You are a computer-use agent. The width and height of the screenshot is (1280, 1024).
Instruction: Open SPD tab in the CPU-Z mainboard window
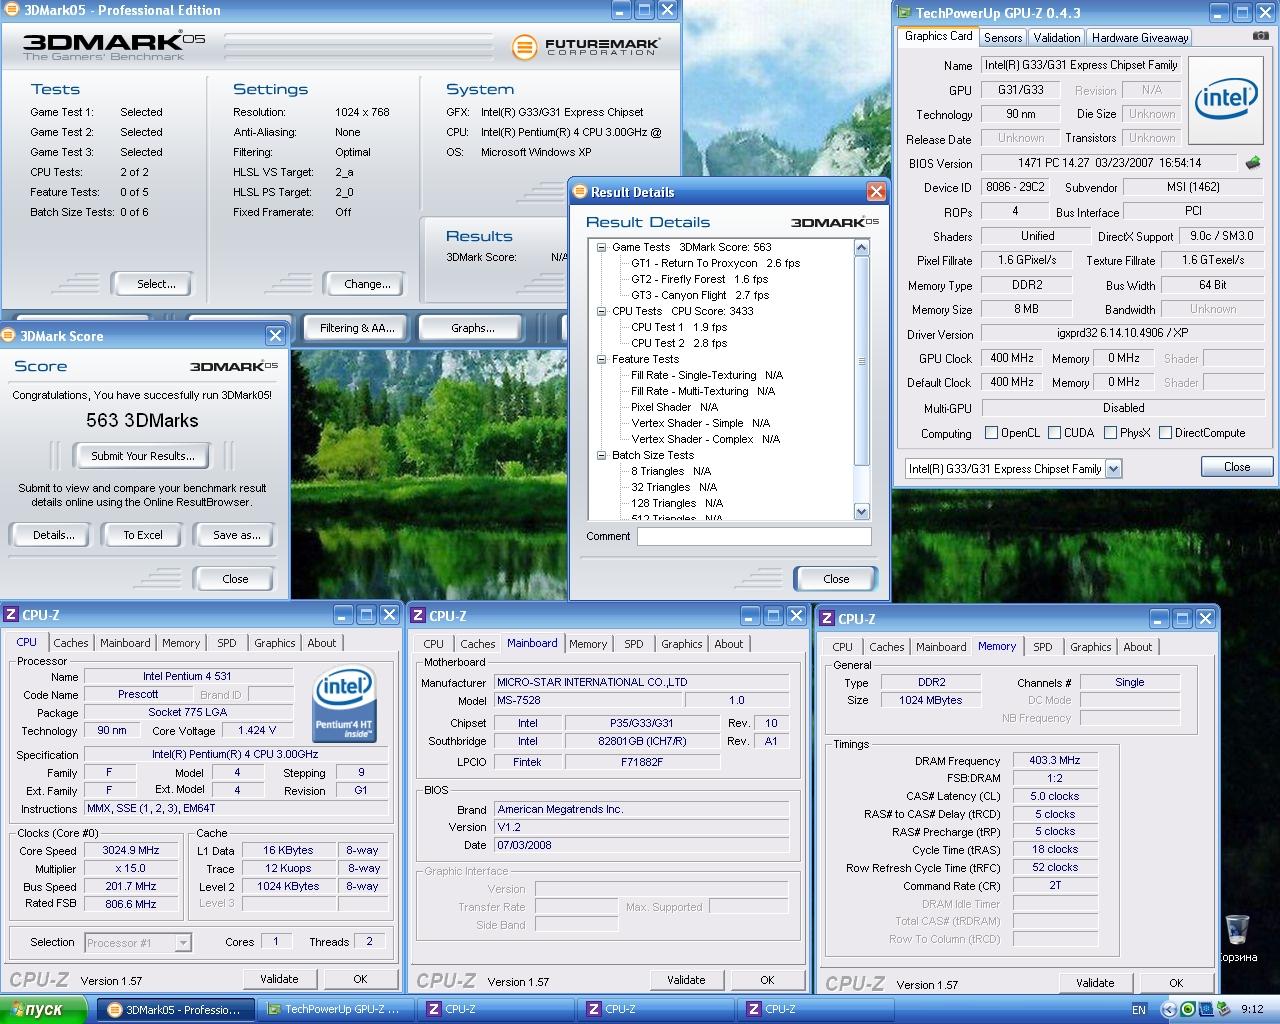pyautogui.click(x=634, y=644)
